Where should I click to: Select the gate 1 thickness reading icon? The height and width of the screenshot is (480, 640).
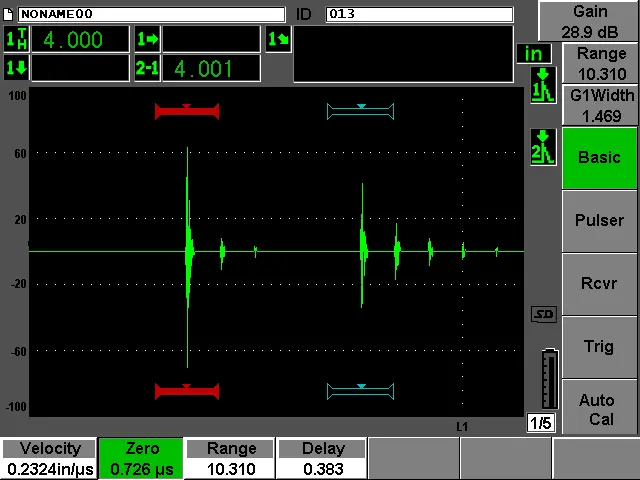[x=17, y=39]
